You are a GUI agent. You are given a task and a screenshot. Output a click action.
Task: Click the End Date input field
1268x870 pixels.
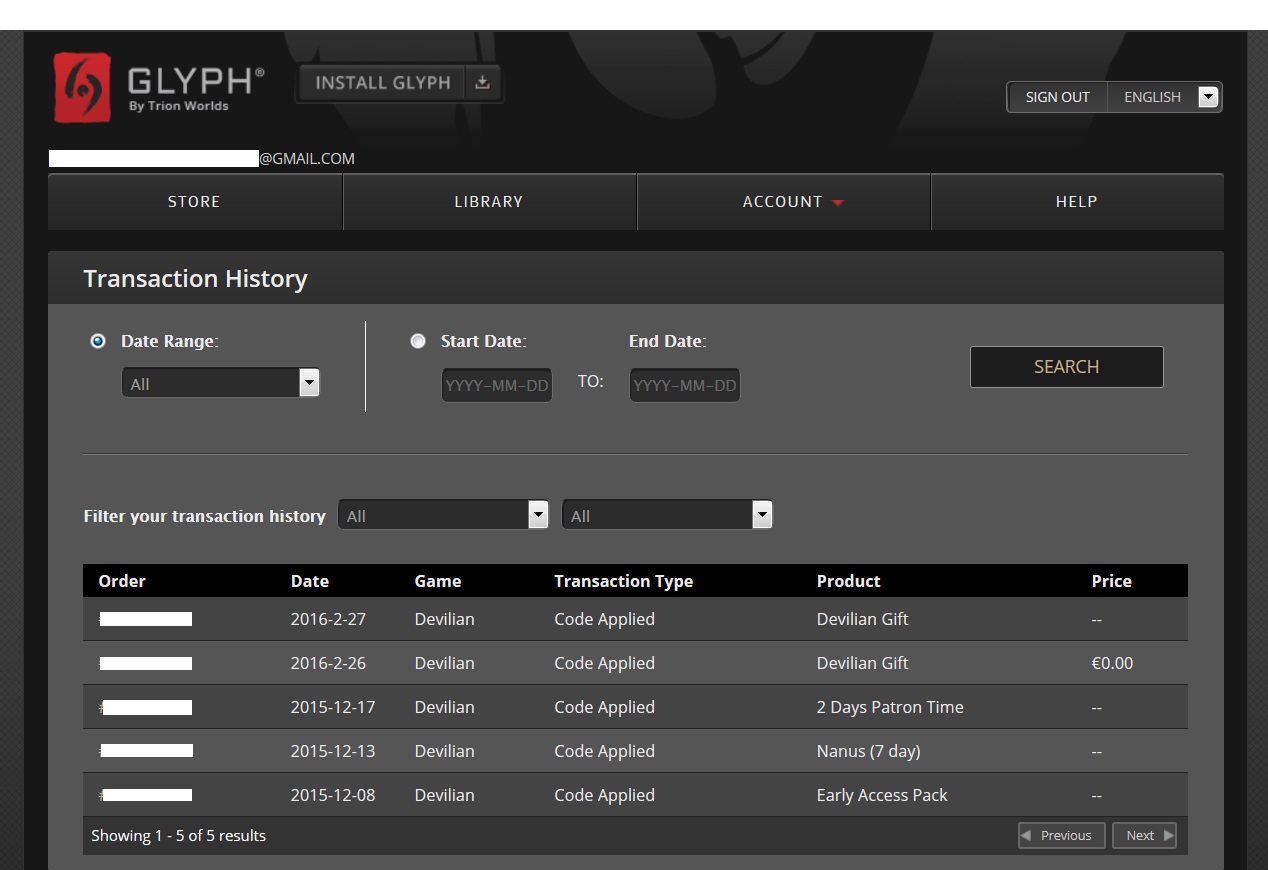click(x=685, y=385)
